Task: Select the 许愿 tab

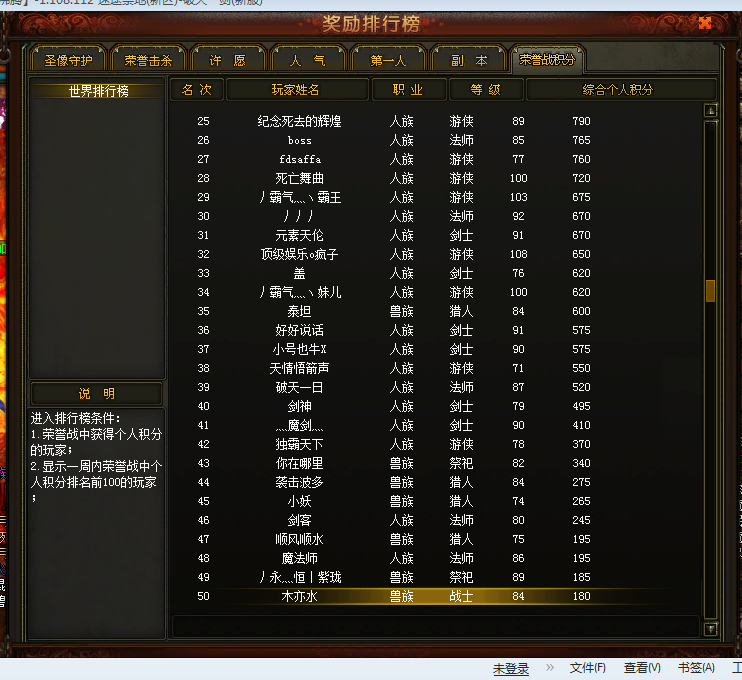Action: click(229, 60)
